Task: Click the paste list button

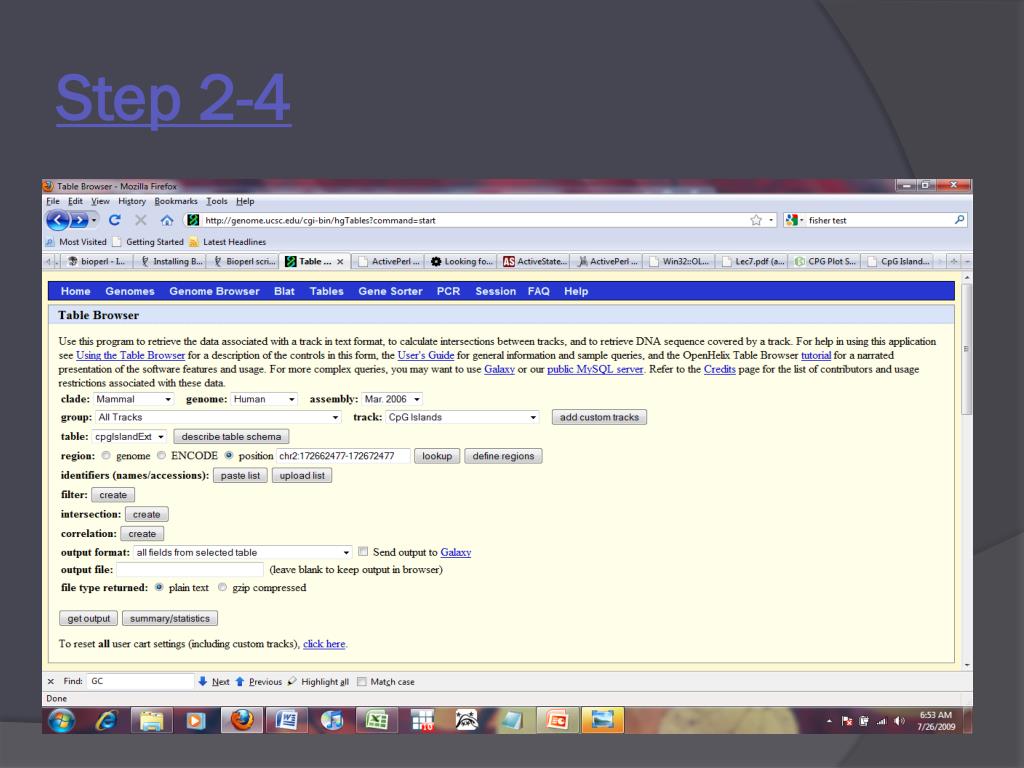Action: point(240,475)
